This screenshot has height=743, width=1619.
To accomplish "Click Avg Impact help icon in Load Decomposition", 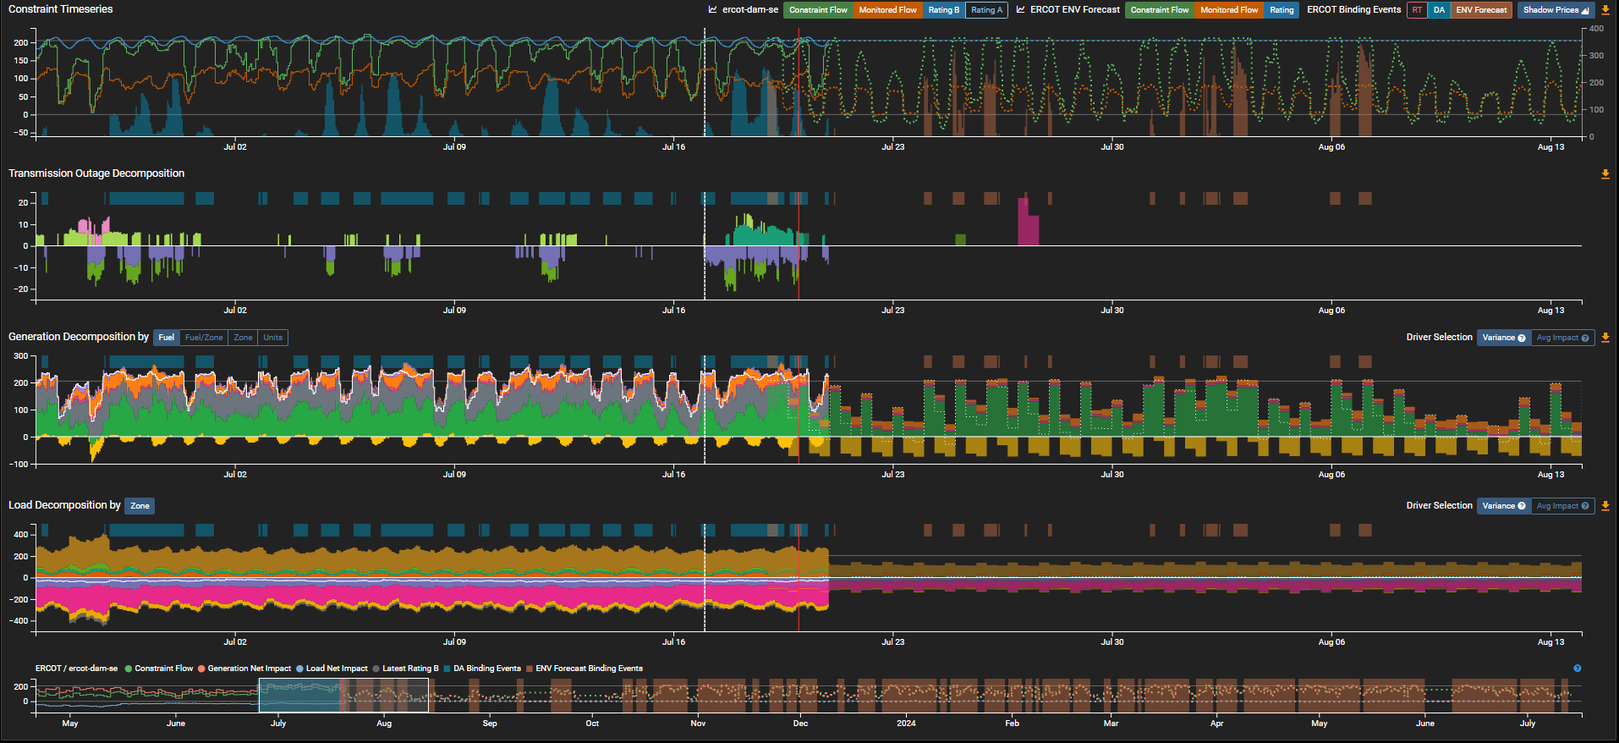I will point(1585,506).
